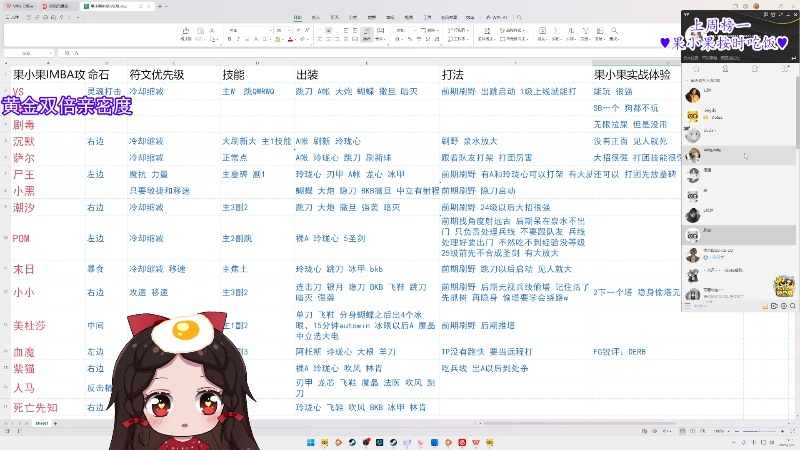This screenshot has width=800, height=450.
Task: Click the 出装 header cell
Action: 366,74
